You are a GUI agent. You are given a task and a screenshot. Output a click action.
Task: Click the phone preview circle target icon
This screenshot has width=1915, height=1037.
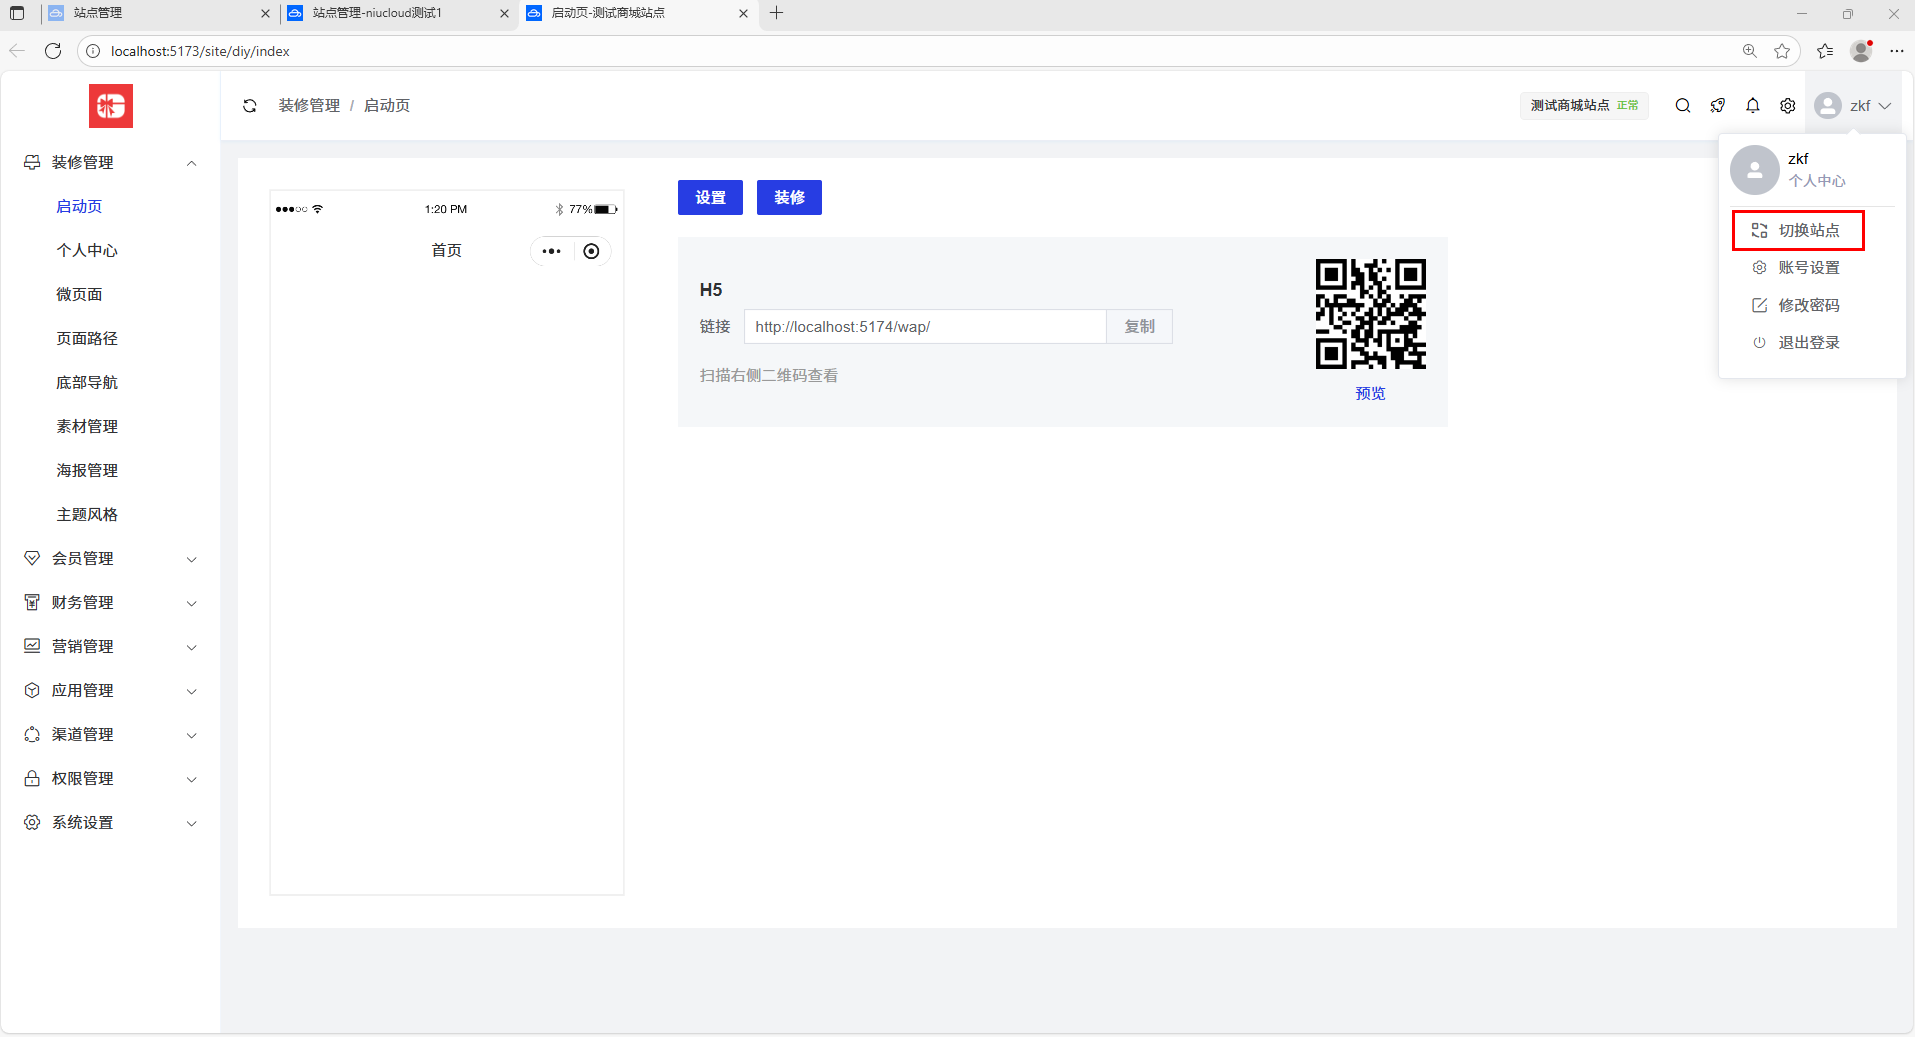pos(591,251)
